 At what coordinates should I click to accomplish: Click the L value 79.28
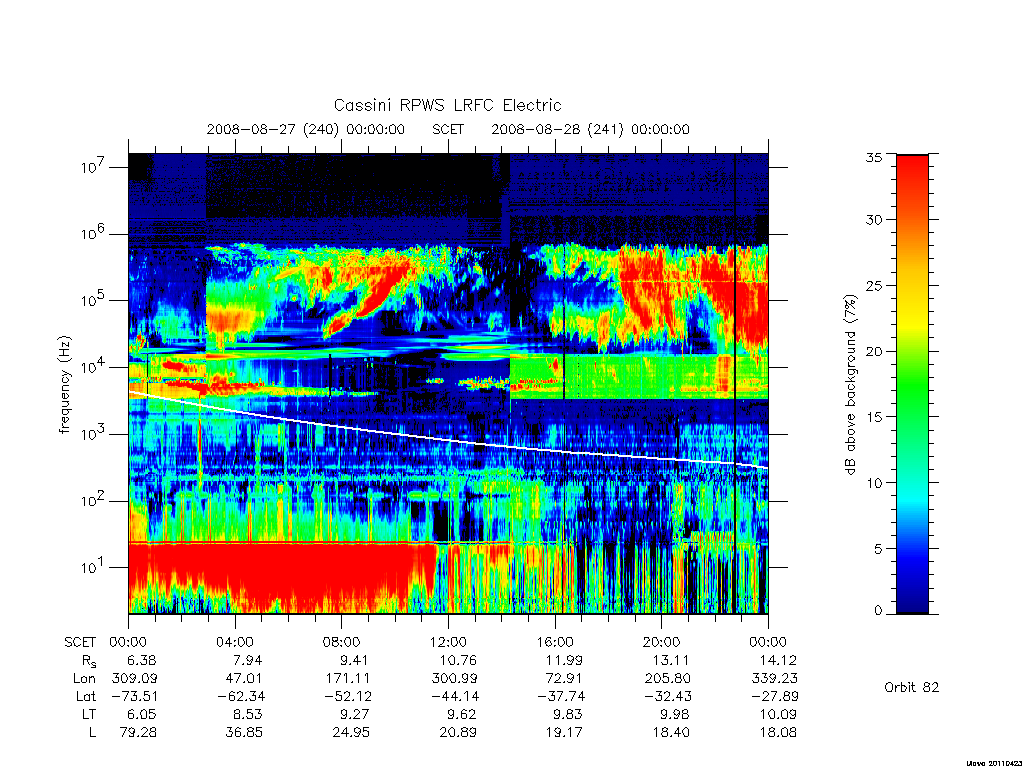[x=138, y=733]
